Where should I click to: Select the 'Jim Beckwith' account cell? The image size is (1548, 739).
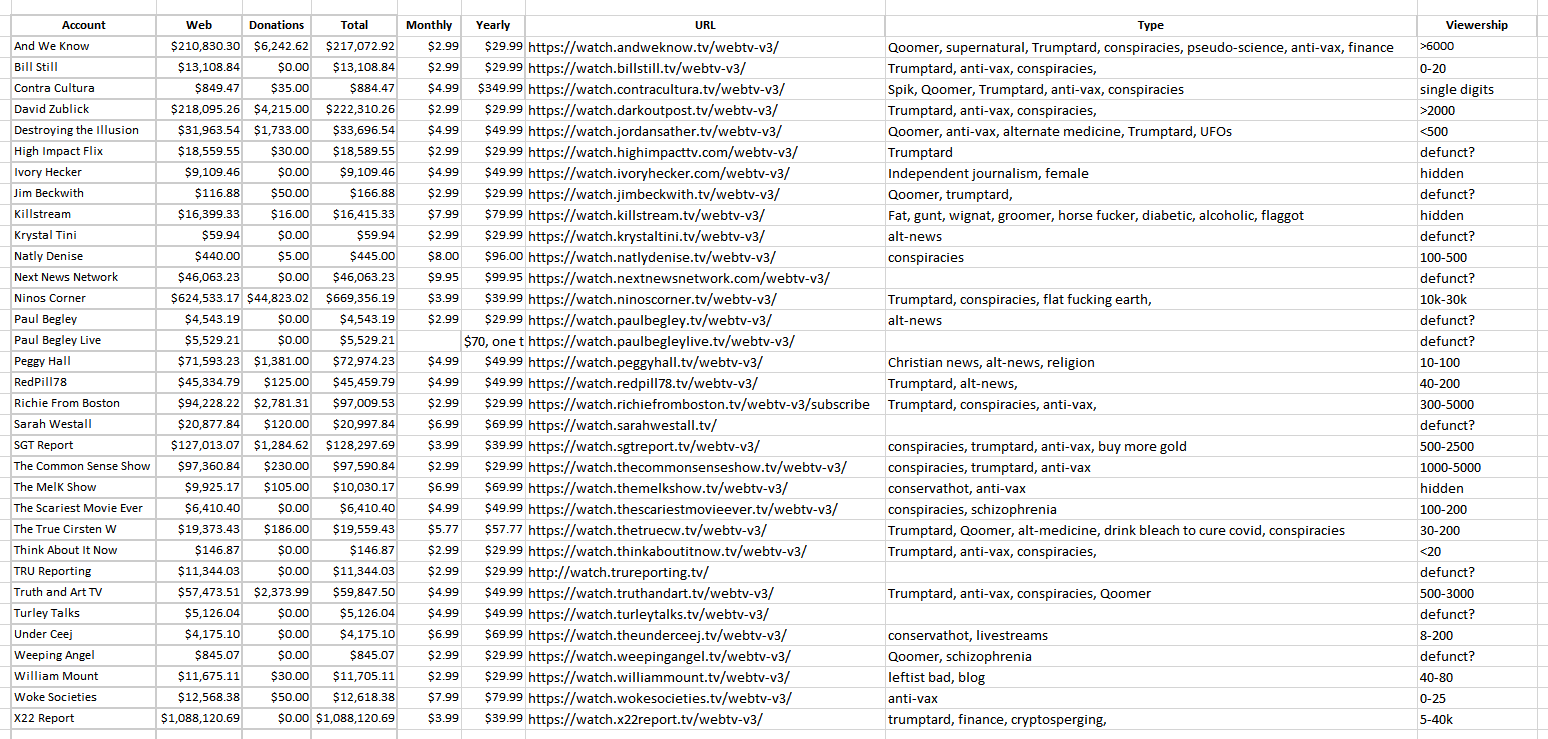(x=83, y=193)
